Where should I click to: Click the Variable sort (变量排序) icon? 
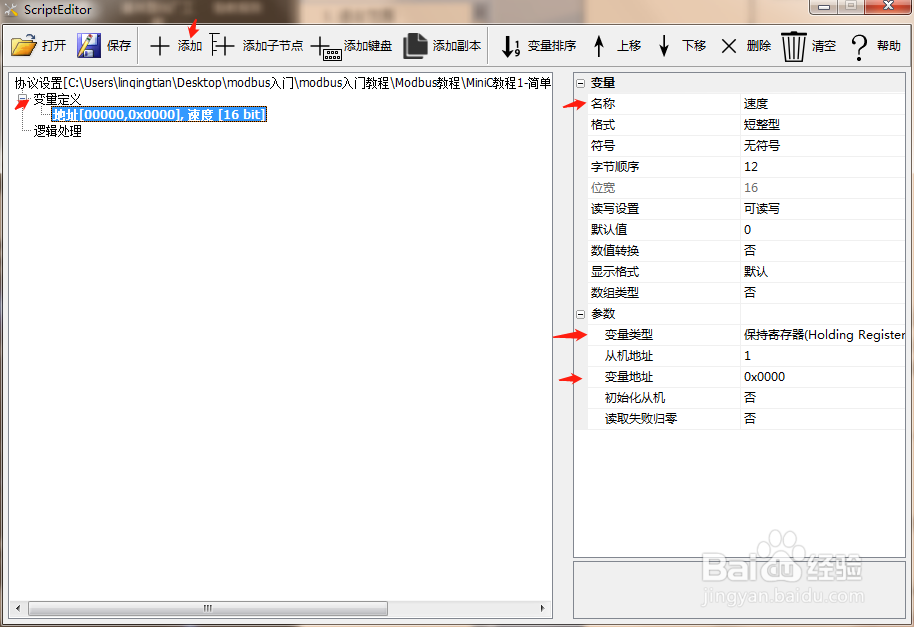coord(511,46)
